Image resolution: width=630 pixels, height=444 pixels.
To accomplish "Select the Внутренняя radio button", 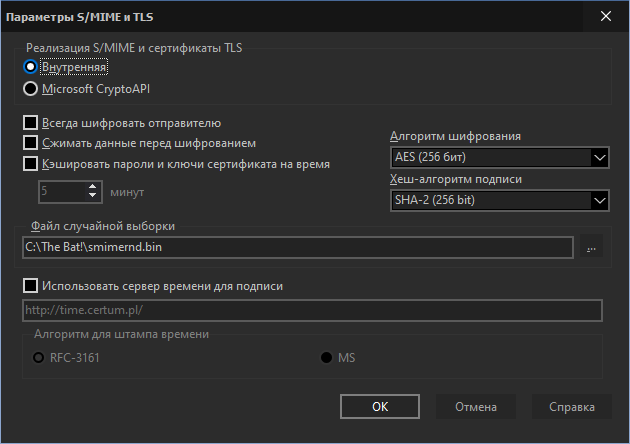I will click(x=31, y=67).
